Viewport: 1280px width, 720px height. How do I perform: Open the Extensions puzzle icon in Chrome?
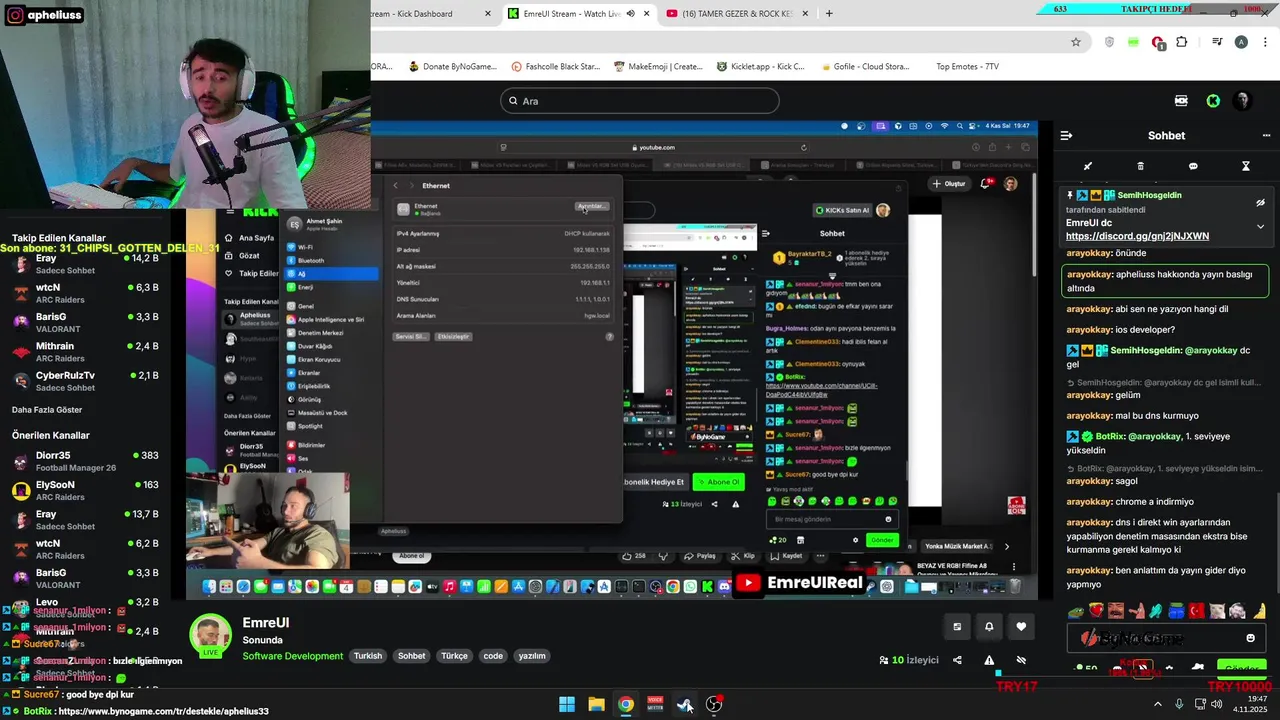point(1182,42)
